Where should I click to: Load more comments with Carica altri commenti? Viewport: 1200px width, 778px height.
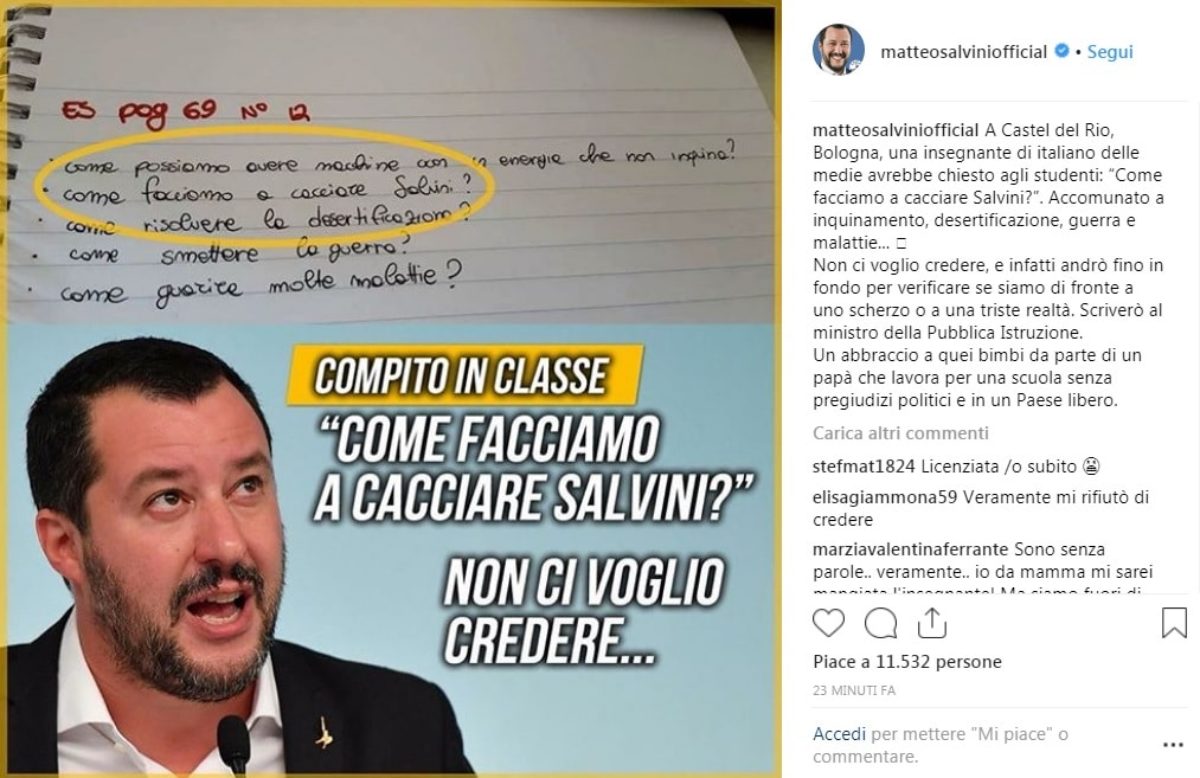(900, 433)
